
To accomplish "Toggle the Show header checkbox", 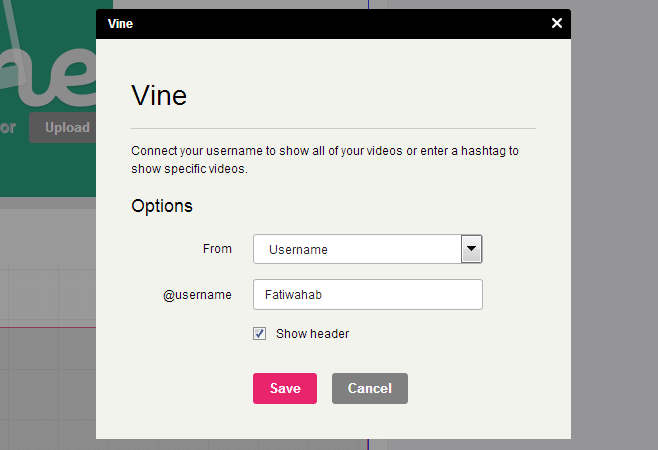I will [259, 334].
